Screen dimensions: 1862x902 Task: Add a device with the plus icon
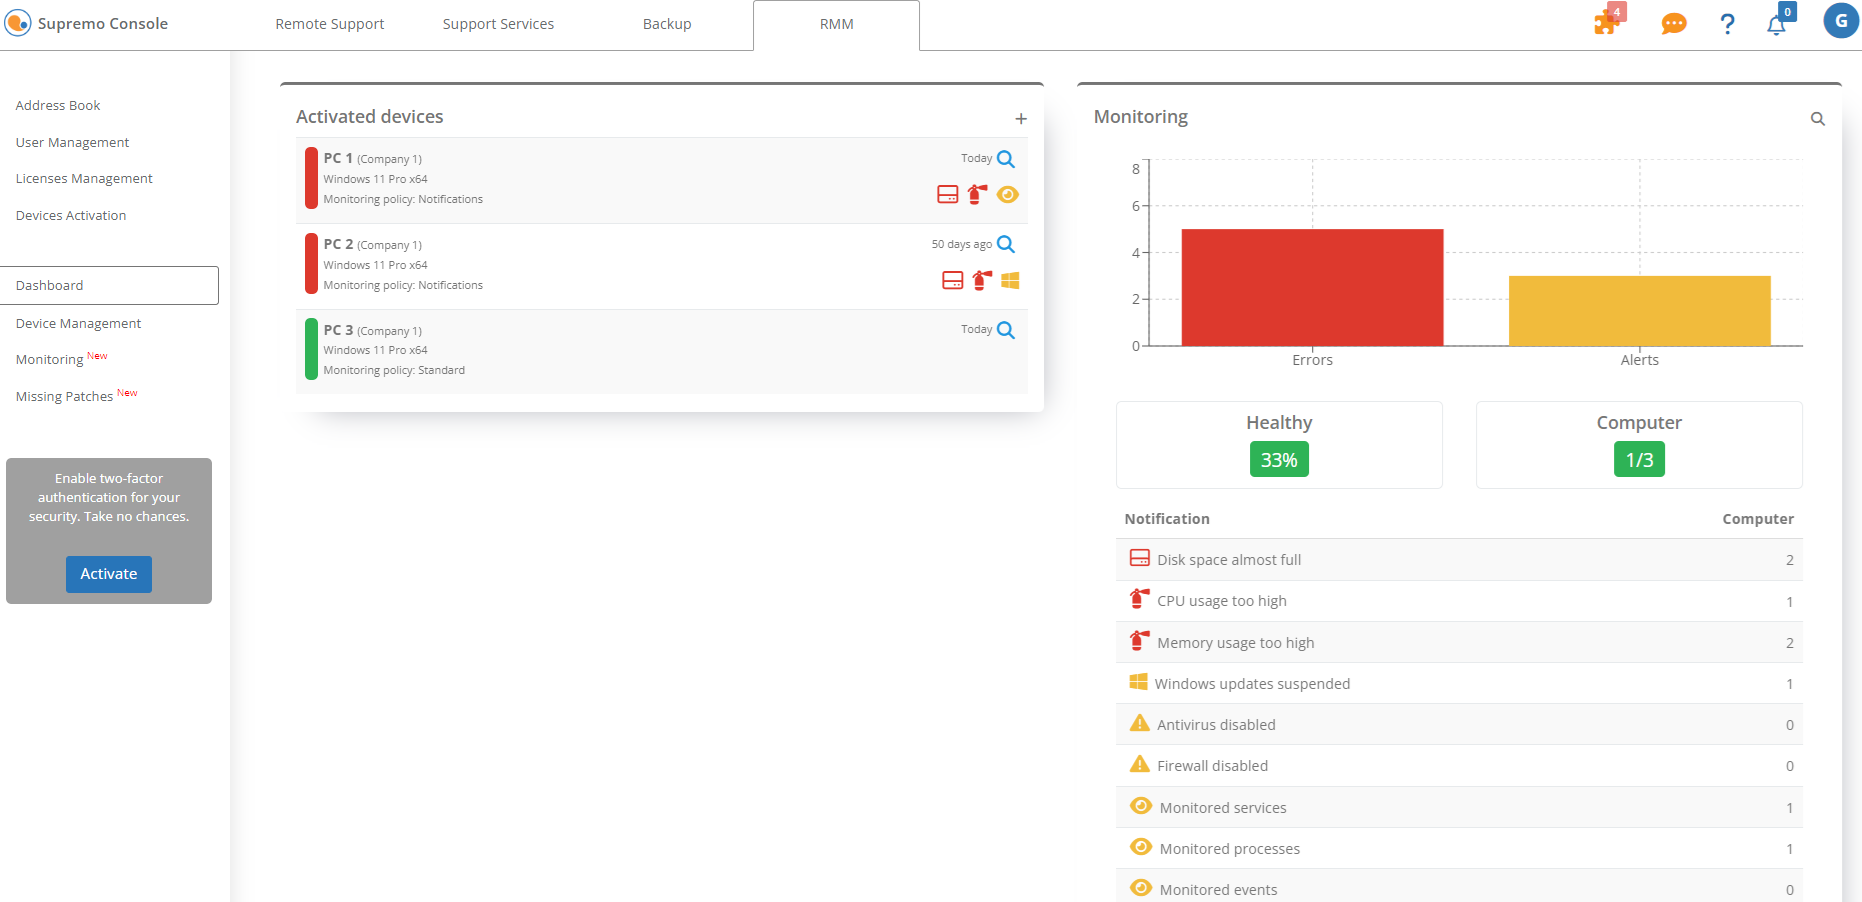point(1021,119)
